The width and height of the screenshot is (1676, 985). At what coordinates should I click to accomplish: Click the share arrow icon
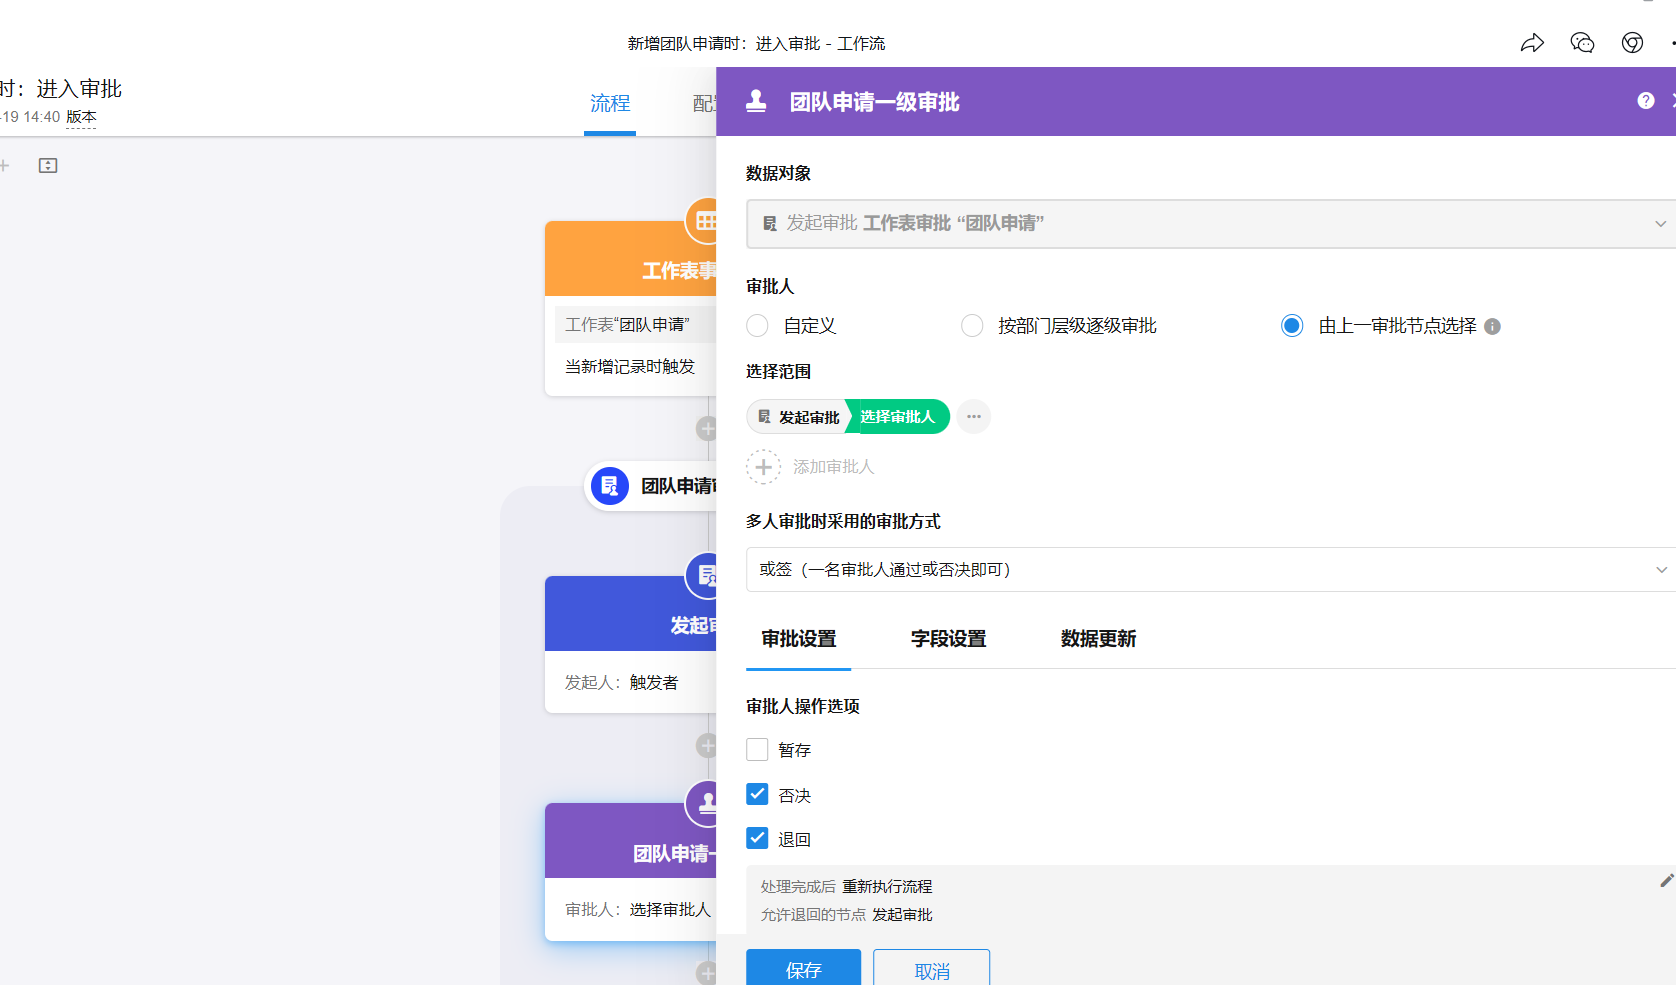pos(1532,43)
